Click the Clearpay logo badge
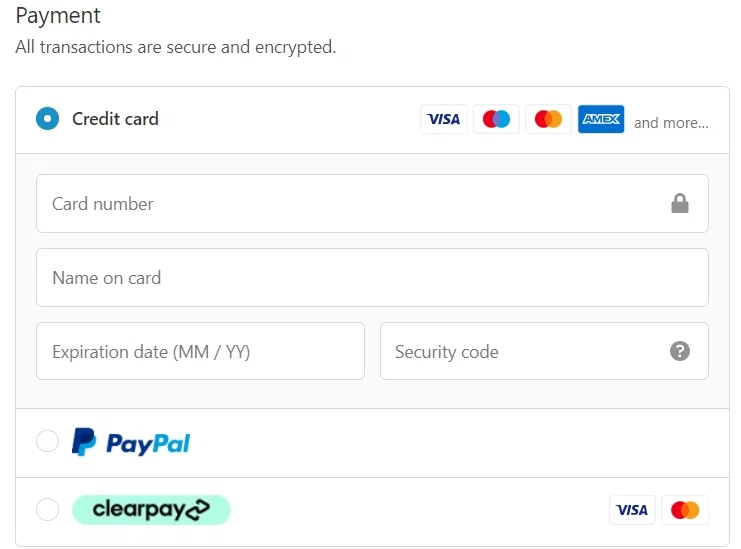The height and width of the screenshot is (549, 741). click(151, 510)
